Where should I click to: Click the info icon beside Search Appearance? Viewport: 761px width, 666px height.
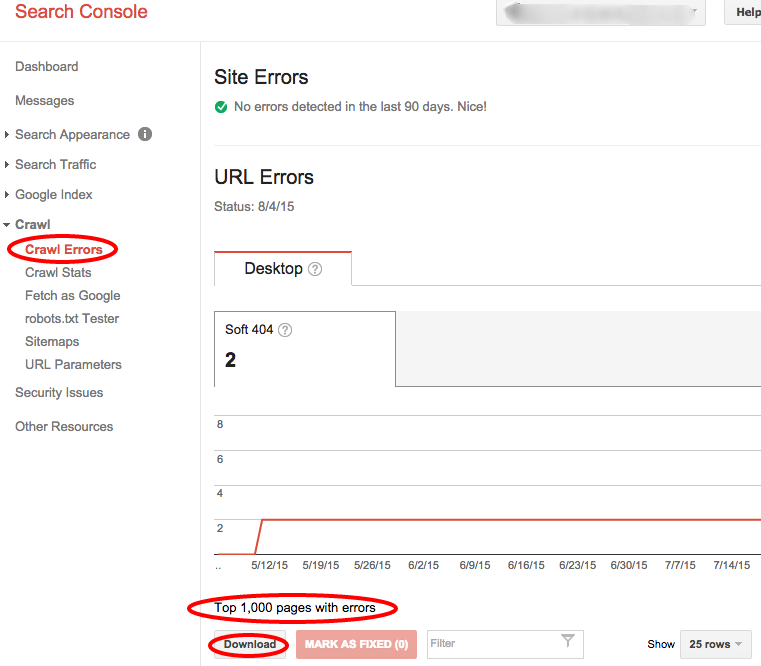tap(145, 134)
